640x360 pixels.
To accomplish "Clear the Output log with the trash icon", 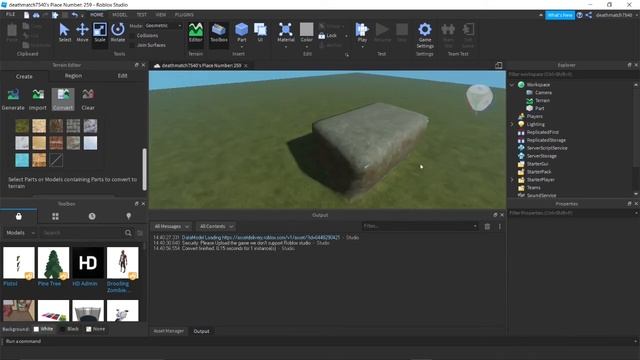I will pyautogui.click(x=487, y=226).
